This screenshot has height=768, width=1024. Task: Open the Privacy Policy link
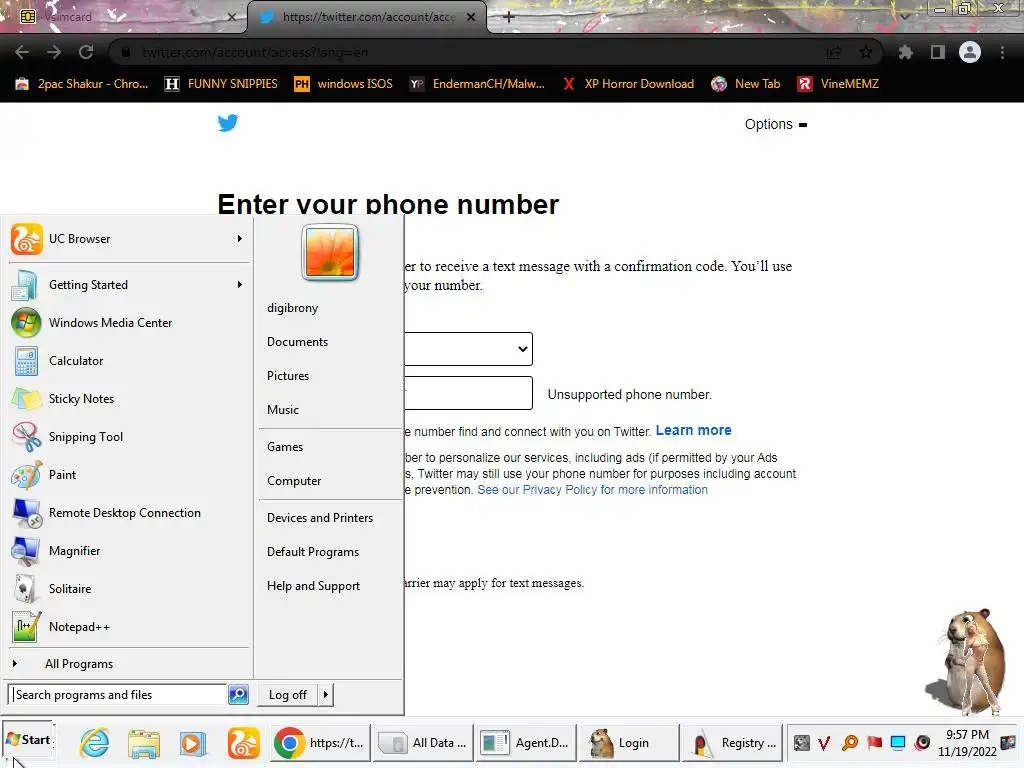592,490
